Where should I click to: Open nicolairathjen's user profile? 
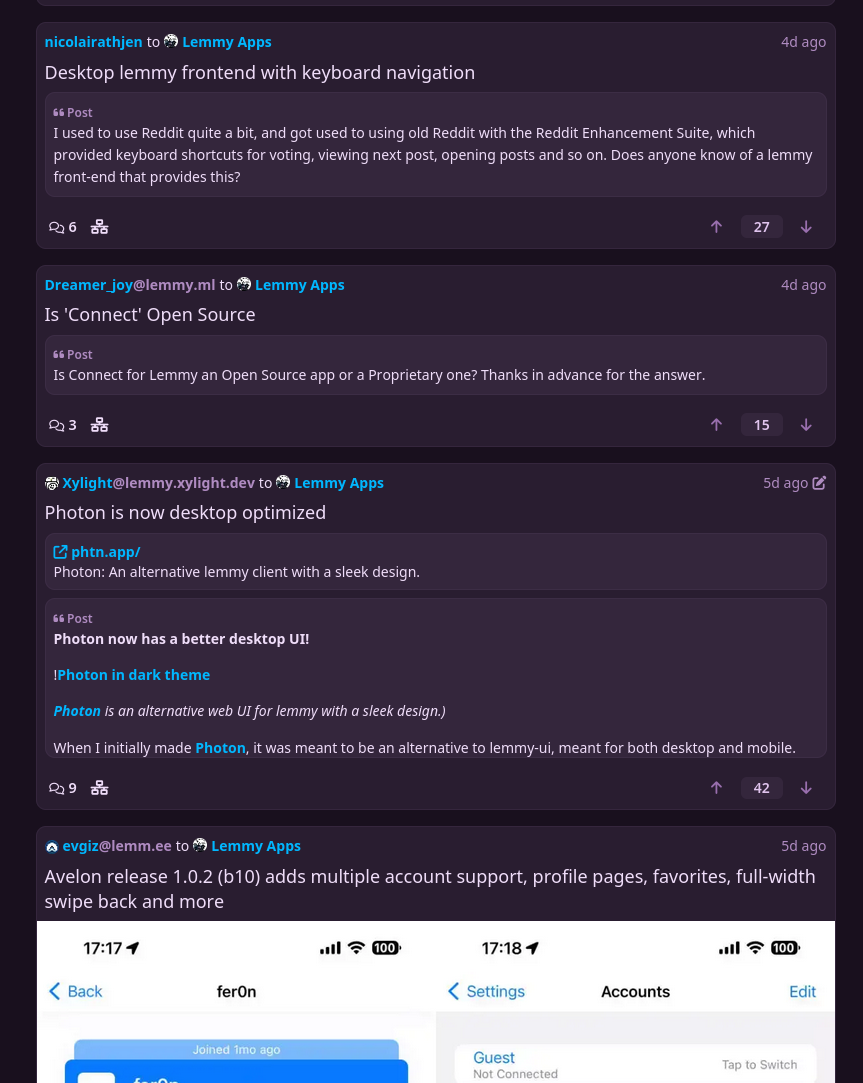pos(93,42)
